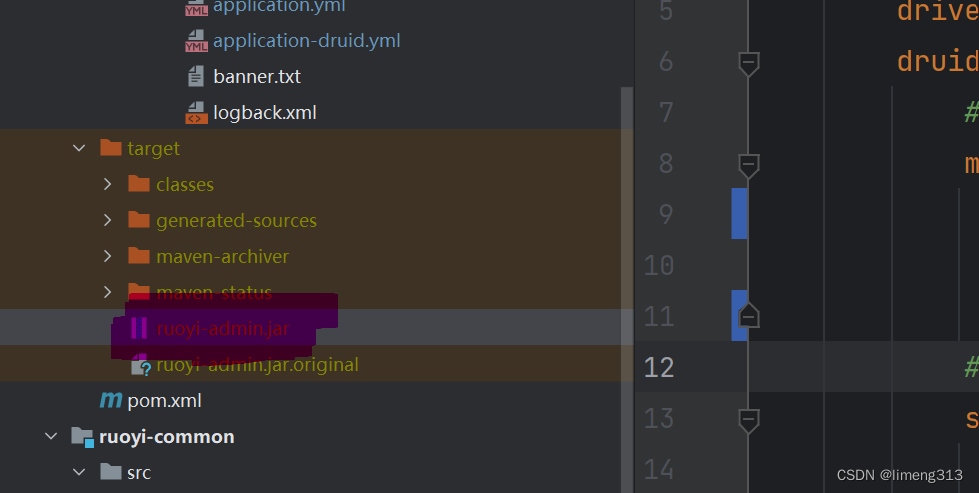Fold the code block at line 6

tap(749, 64)
